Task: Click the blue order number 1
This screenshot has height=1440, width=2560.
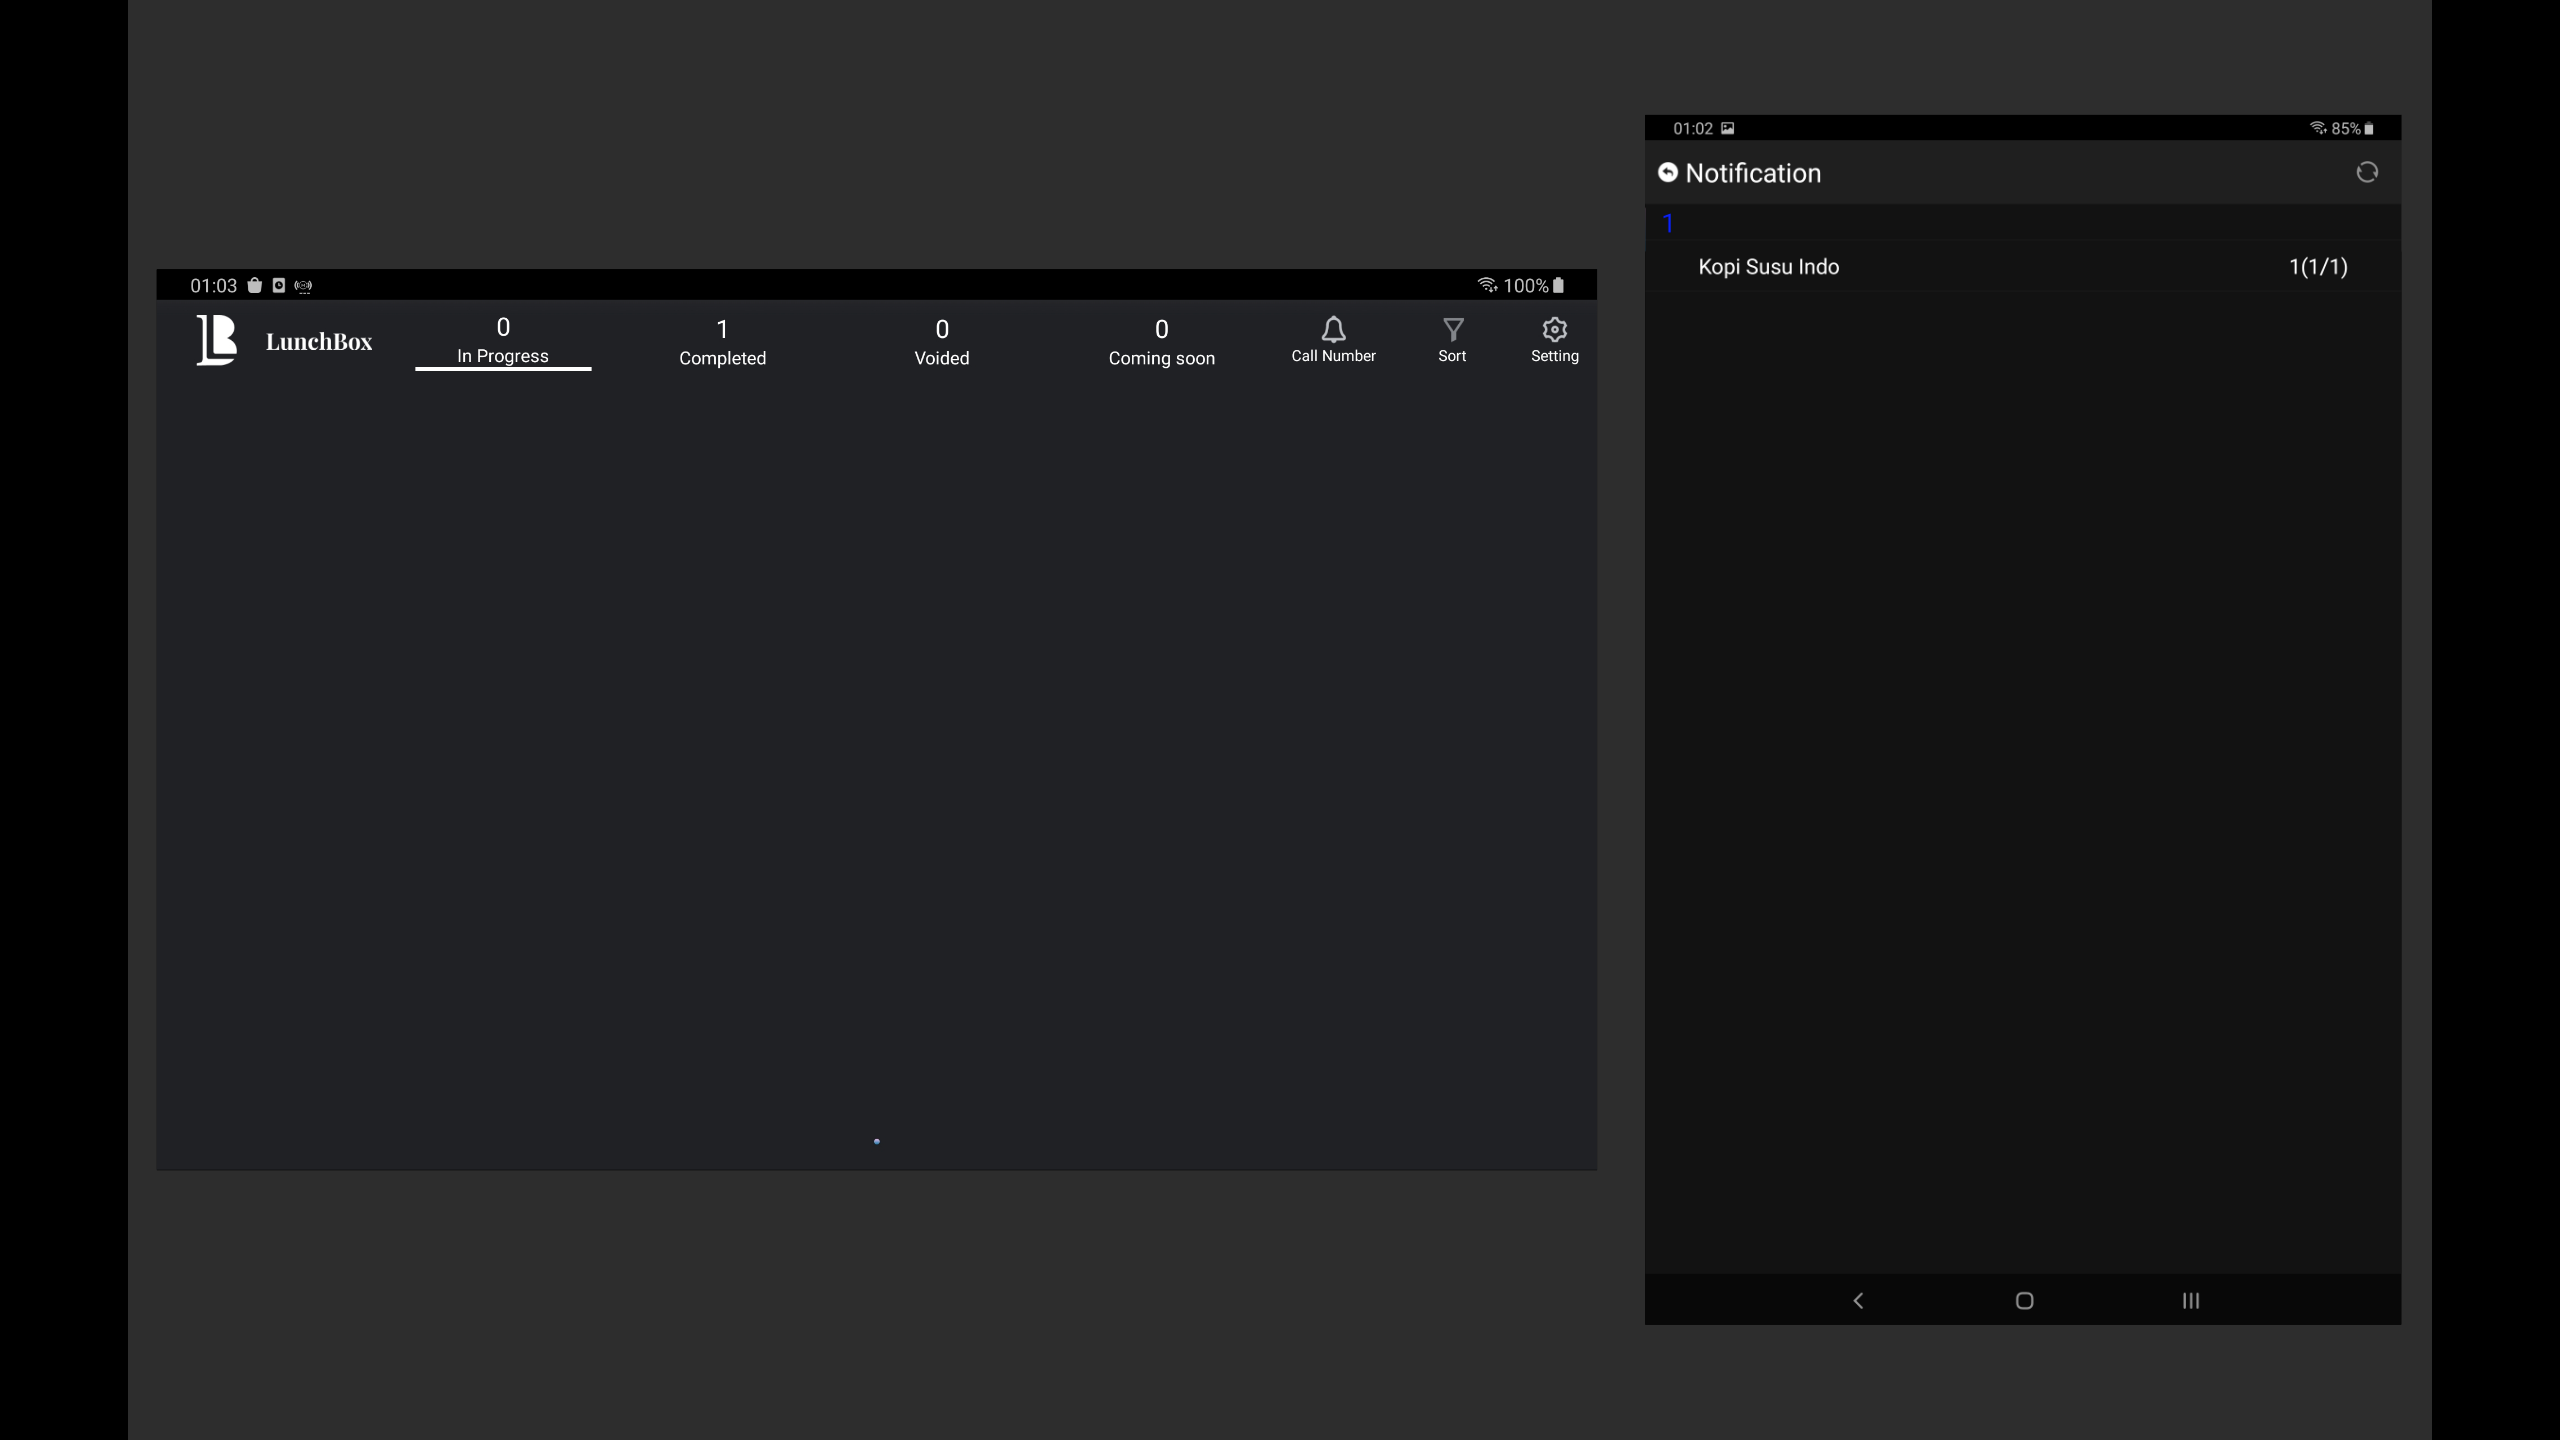Action: coord(1668,223)
